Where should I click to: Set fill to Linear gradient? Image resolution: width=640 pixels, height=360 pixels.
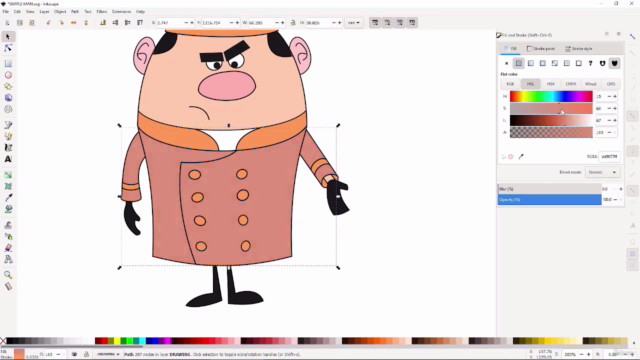531,63
